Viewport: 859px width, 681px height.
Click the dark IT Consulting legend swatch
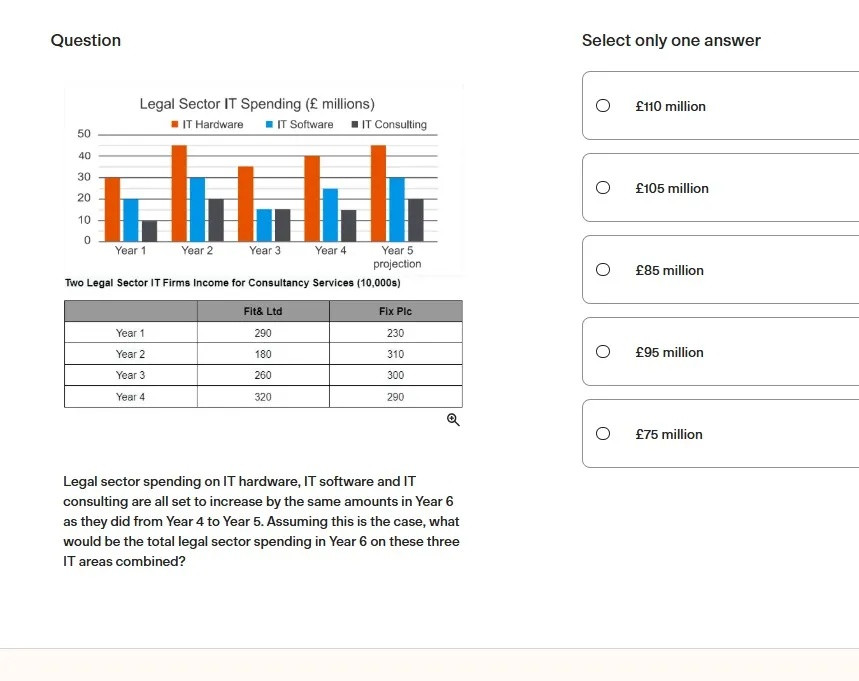point(354,124)
